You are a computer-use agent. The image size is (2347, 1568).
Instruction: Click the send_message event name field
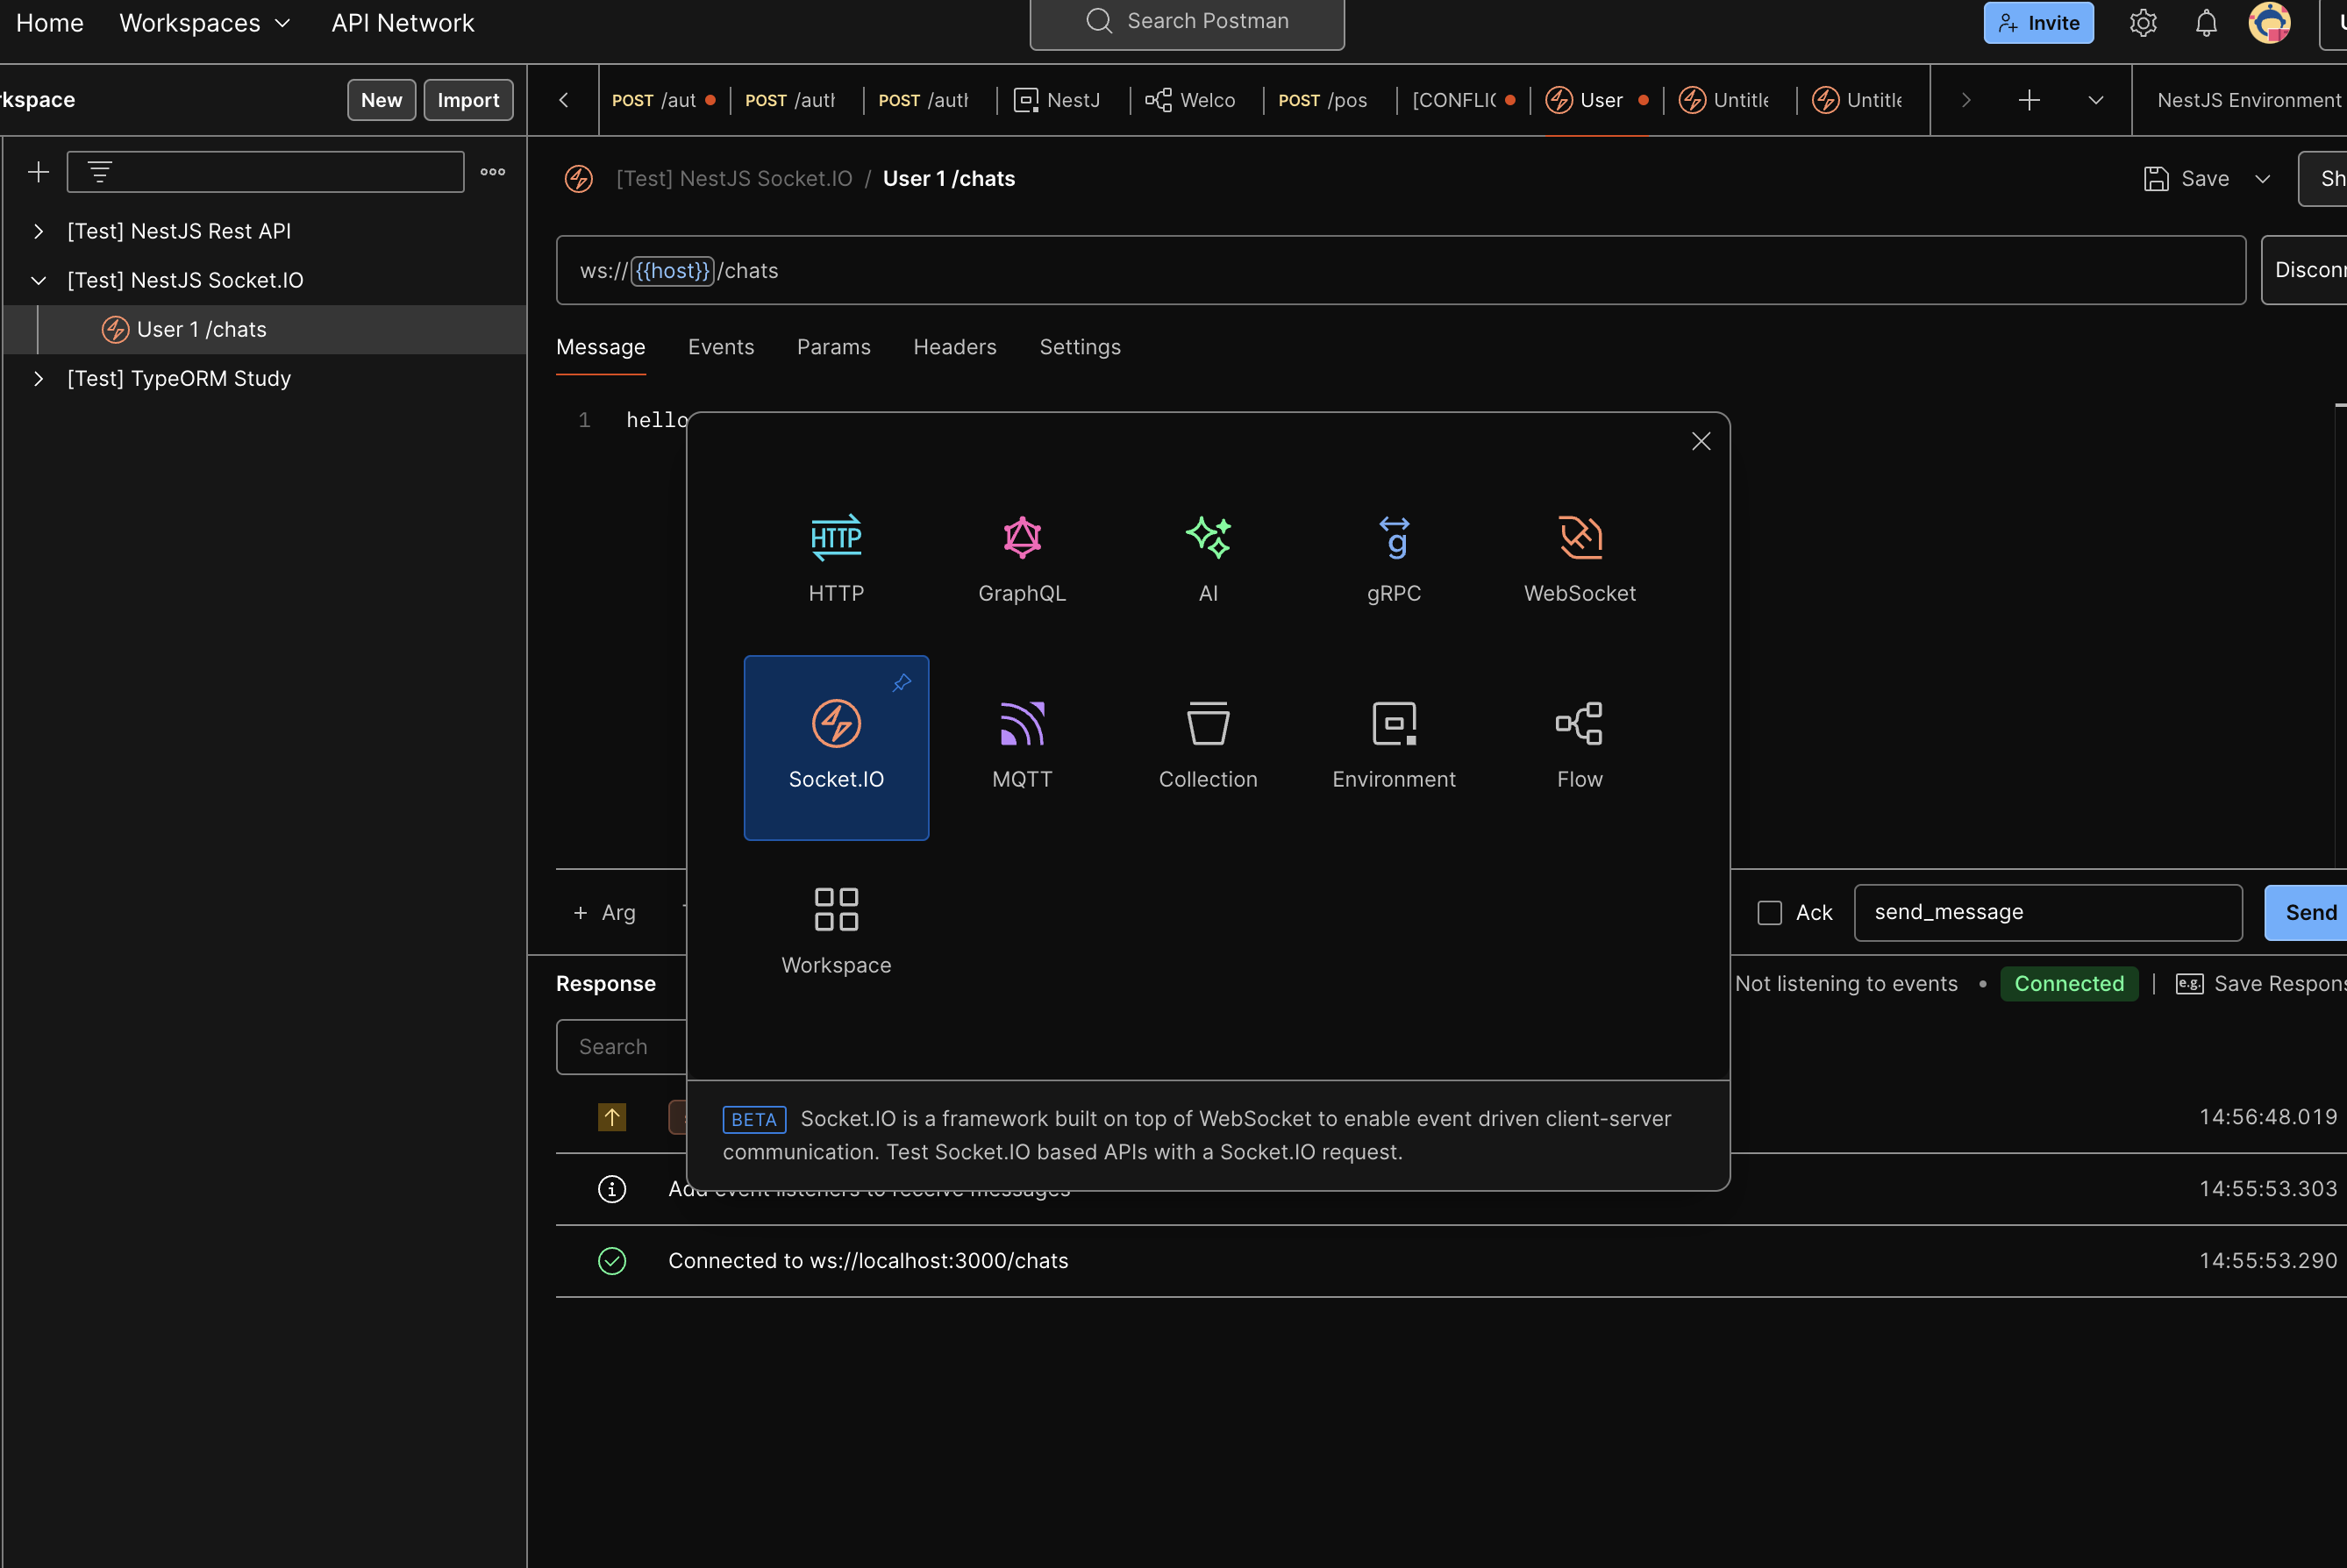pos(2046,912)
